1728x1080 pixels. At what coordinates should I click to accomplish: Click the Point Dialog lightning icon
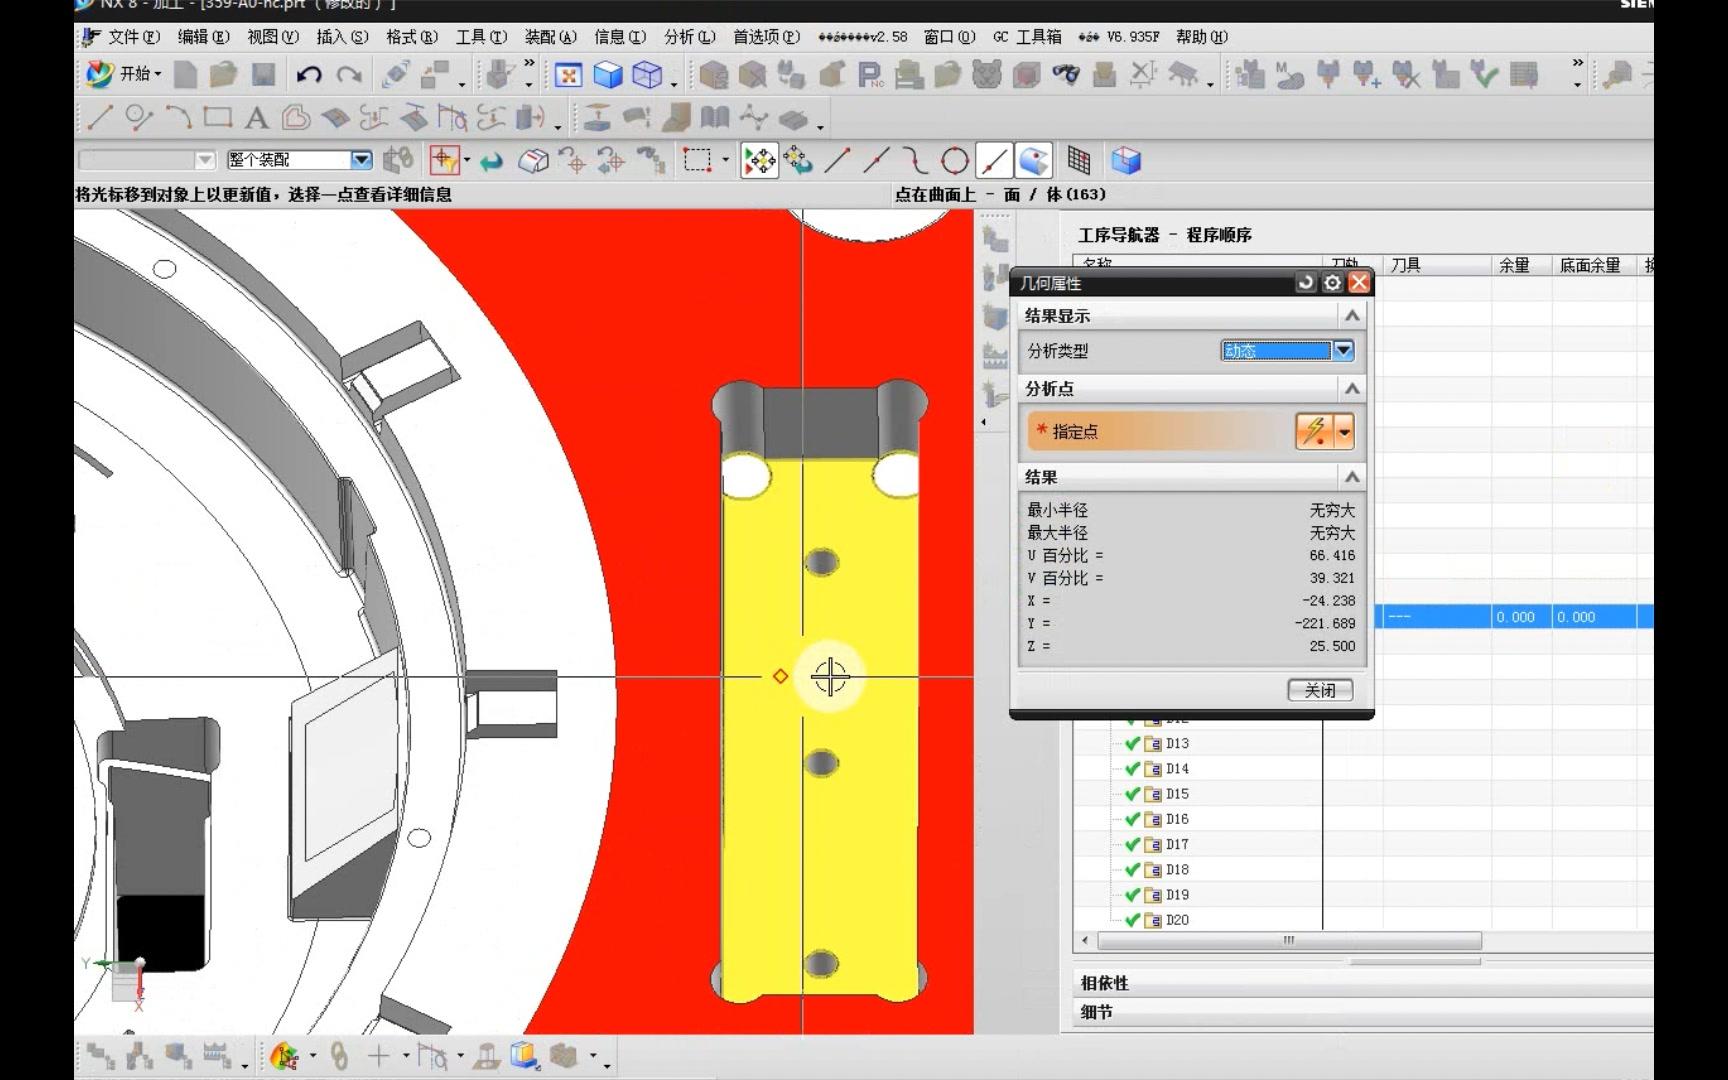click(1314, 431)
